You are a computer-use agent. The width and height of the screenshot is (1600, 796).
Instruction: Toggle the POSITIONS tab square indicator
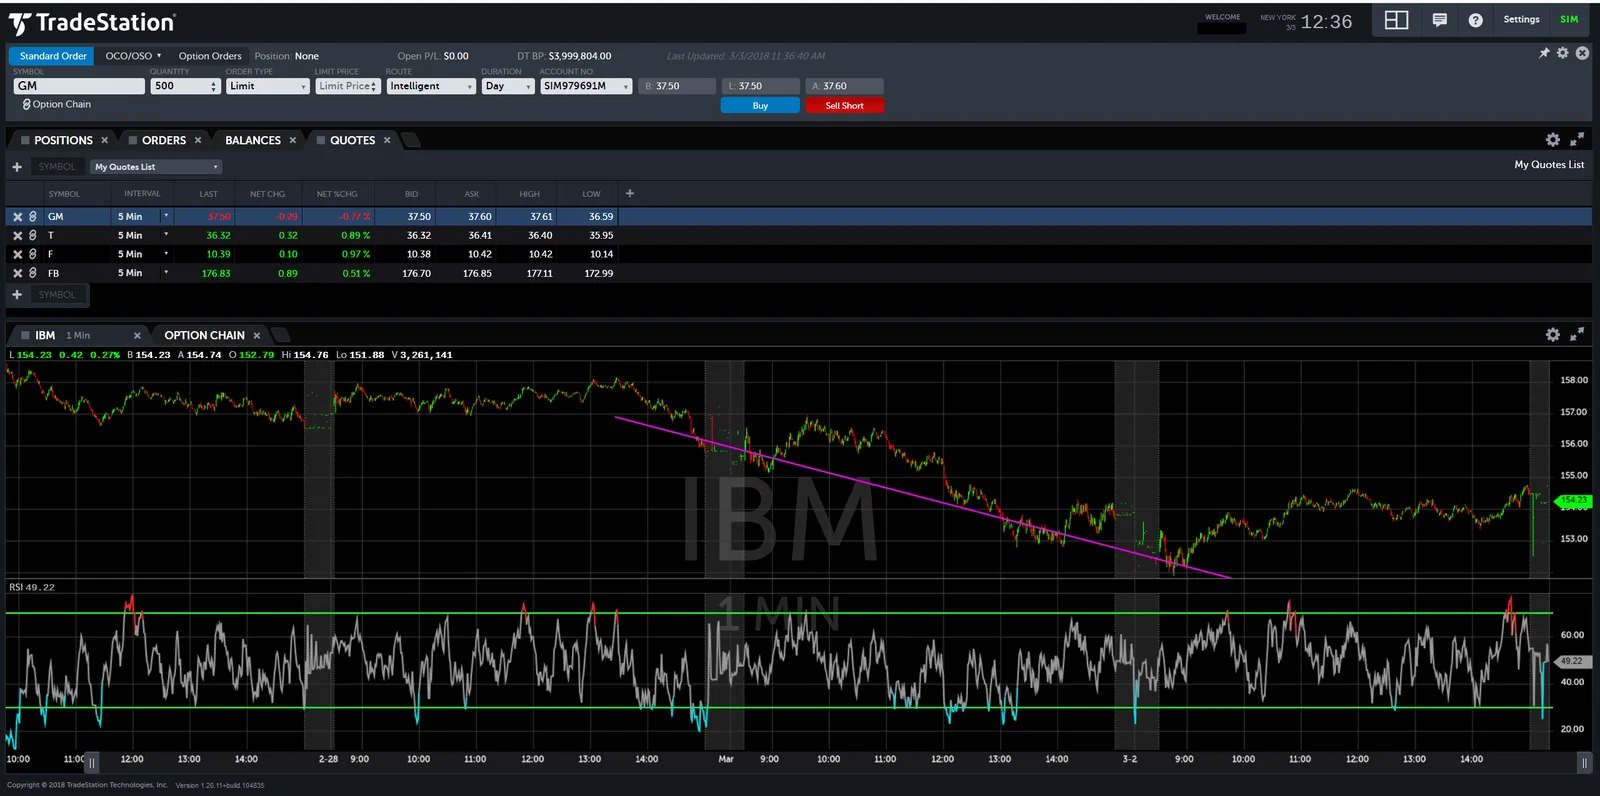point(25,140)
